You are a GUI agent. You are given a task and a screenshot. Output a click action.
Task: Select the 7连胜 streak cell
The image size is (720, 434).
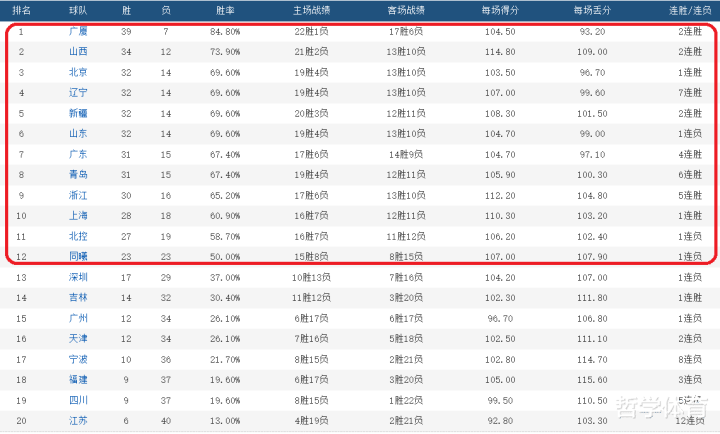pyautogui.click(x=690, y=93)
